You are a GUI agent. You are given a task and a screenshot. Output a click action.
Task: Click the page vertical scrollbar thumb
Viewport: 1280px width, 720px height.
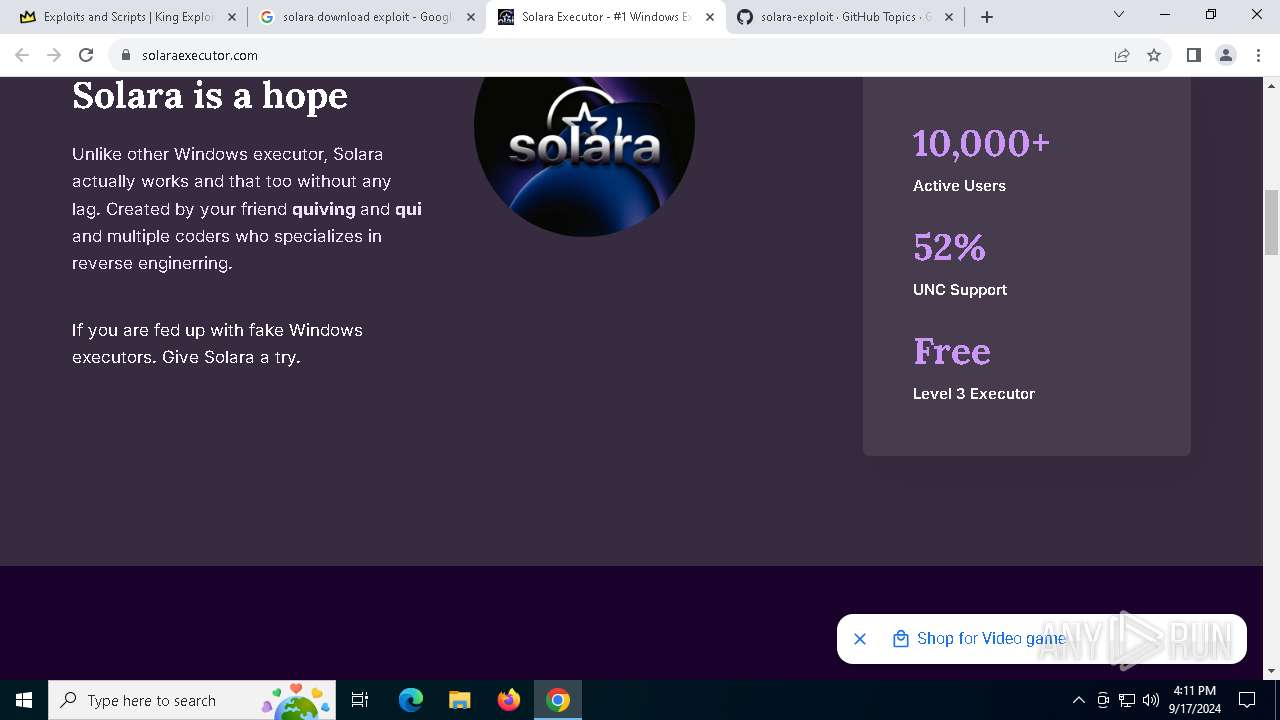coord(1271,222)
